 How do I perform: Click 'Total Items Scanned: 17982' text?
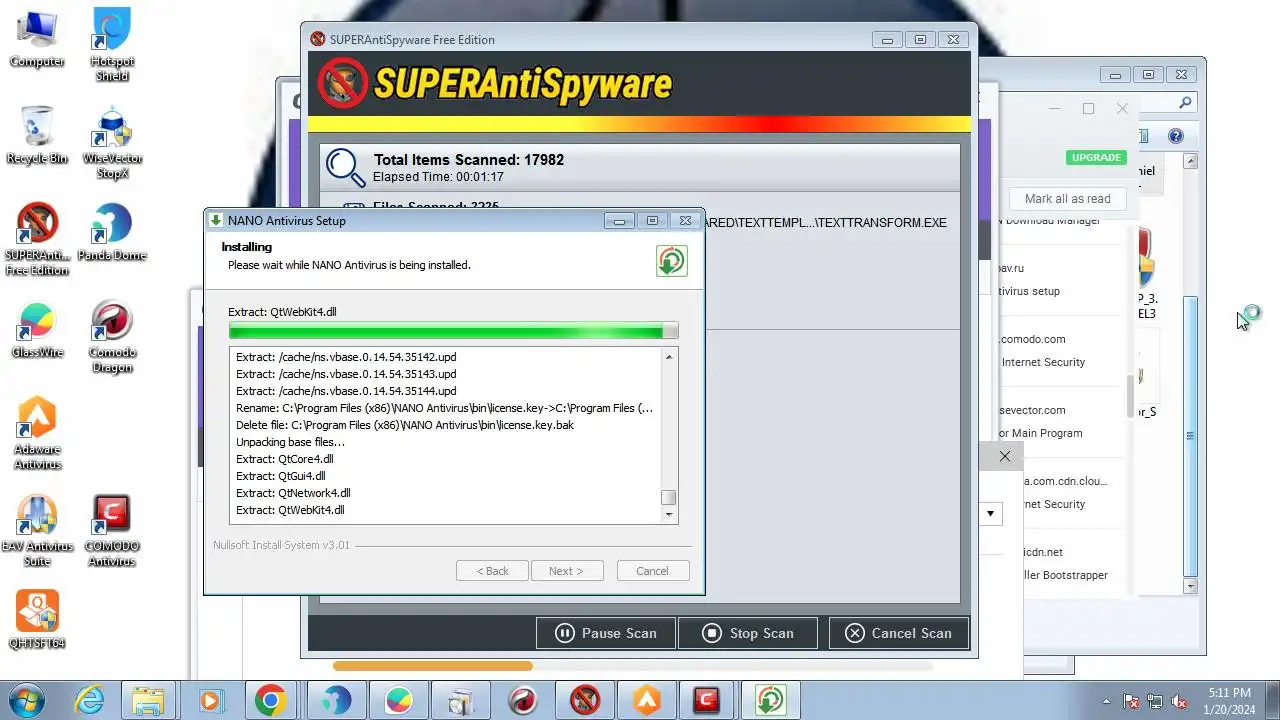click(469, 160)
